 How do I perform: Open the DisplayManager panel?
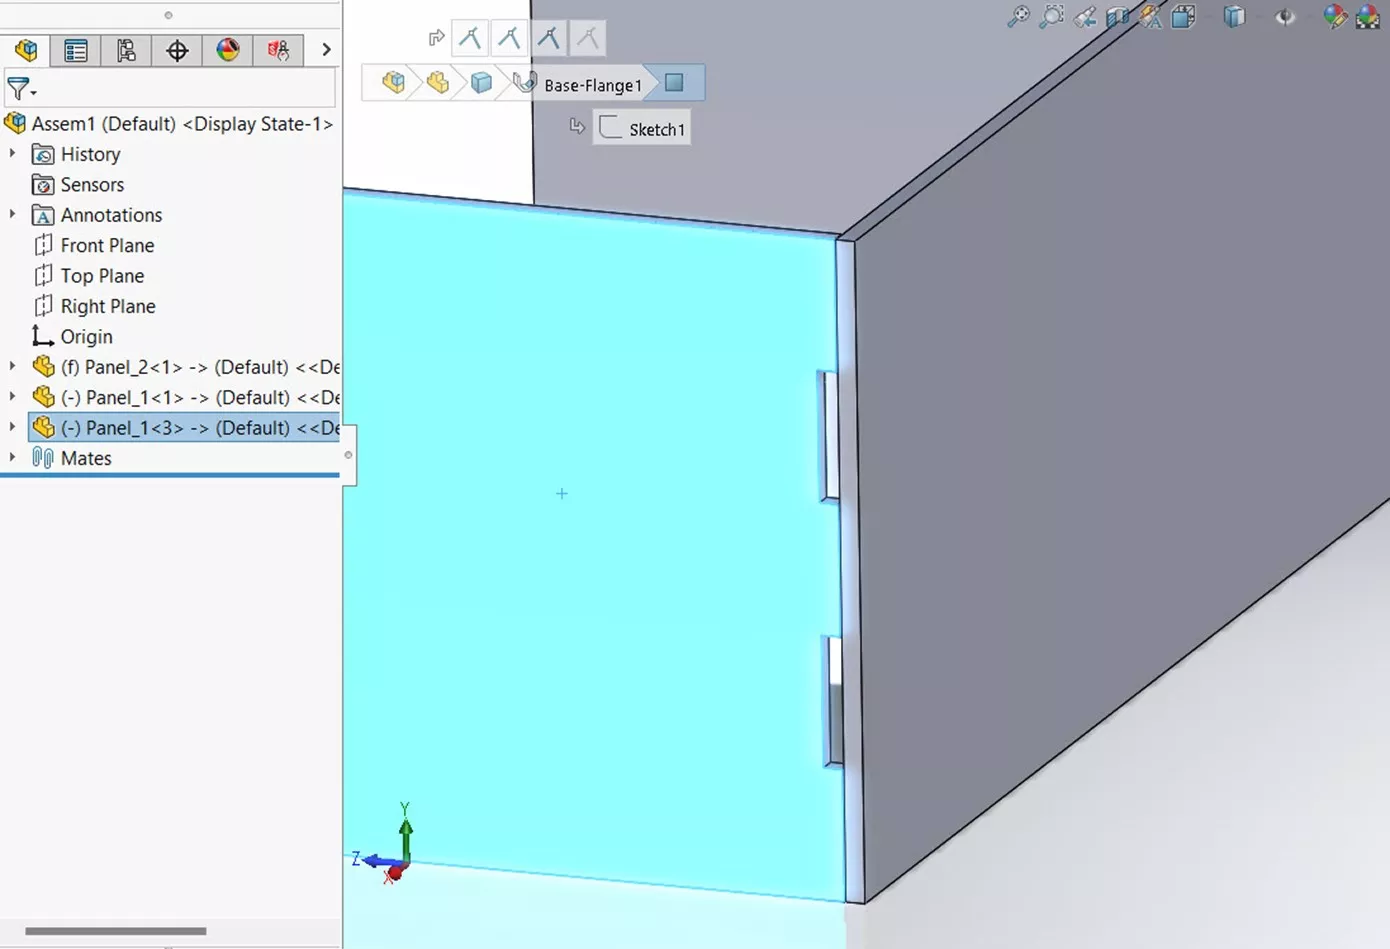[x=228, y=49]
